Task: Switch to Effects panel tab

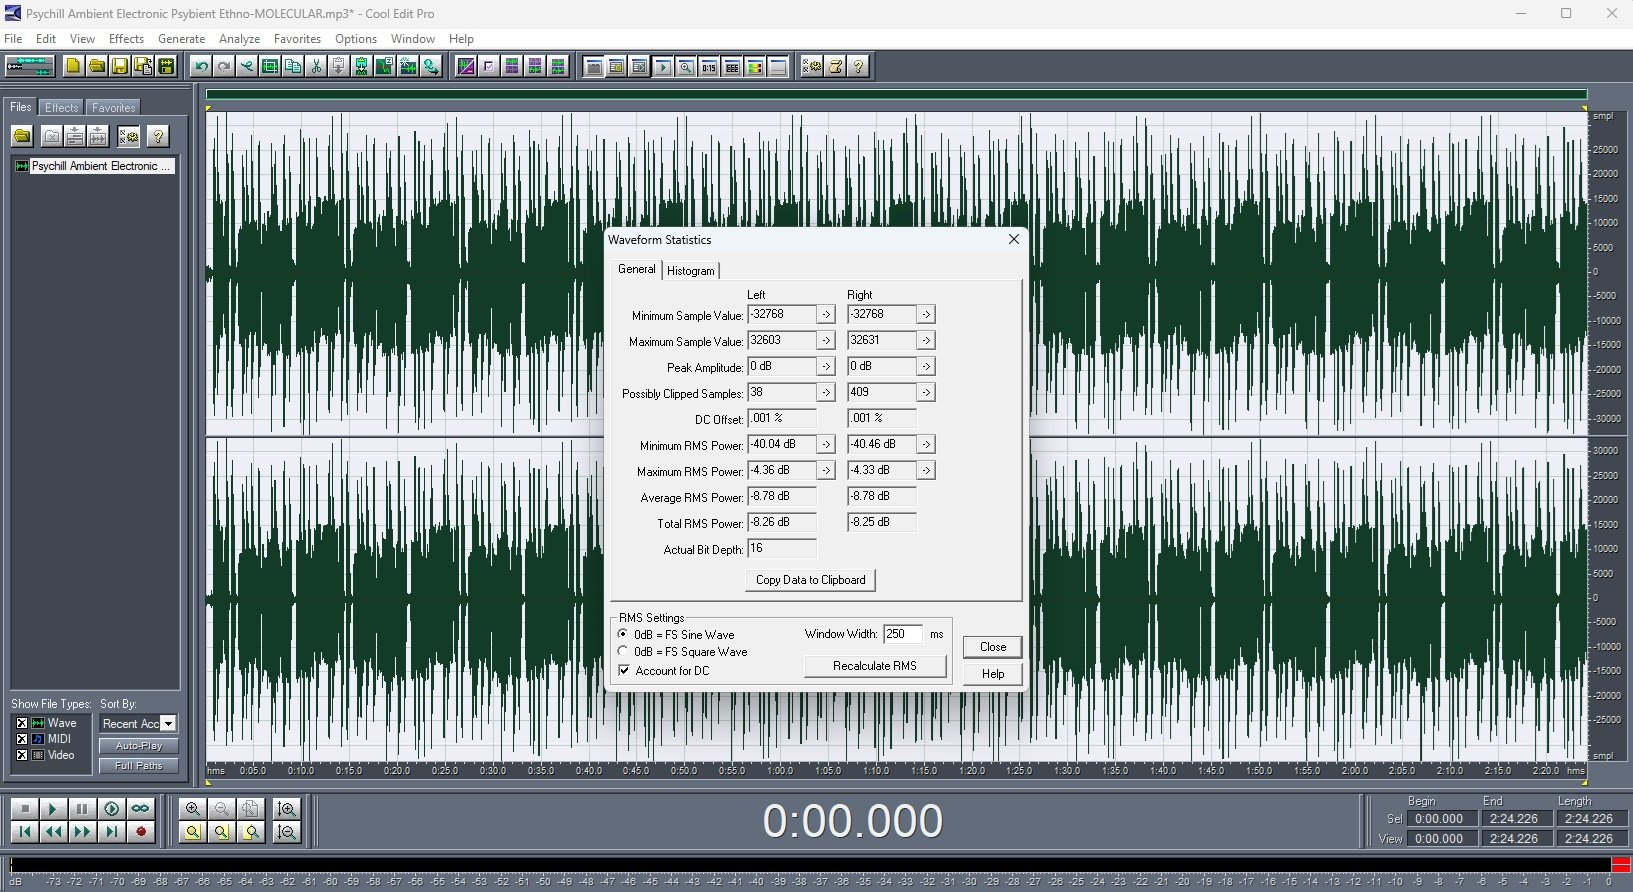Action: click(x=61, y=107)
